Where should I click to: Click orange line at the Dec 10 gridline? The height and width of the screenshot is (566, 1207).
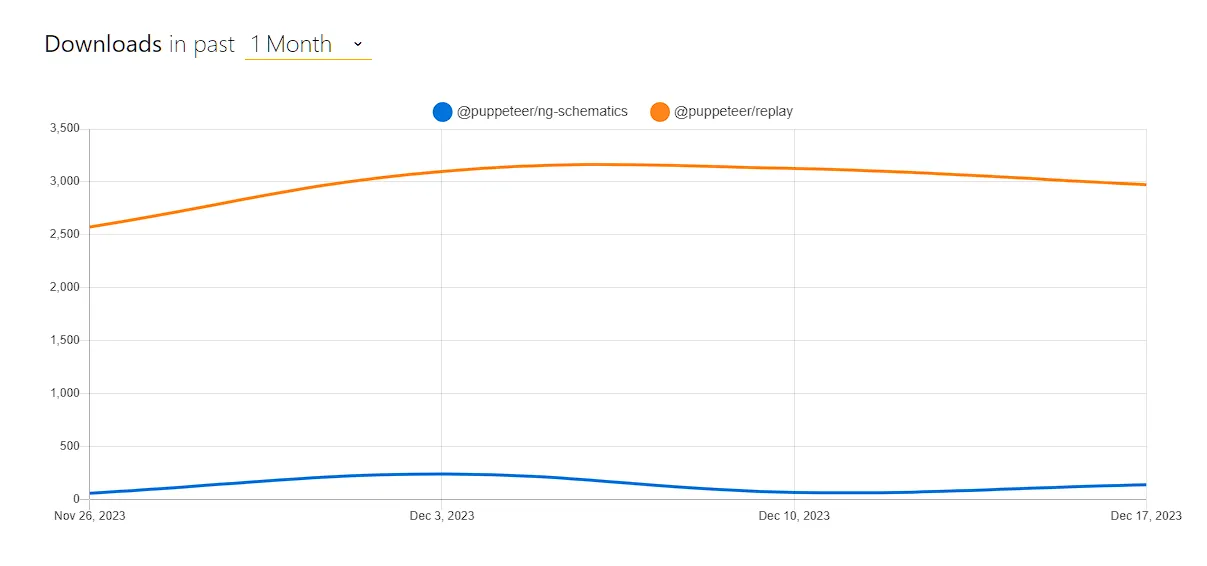[794, 168]
